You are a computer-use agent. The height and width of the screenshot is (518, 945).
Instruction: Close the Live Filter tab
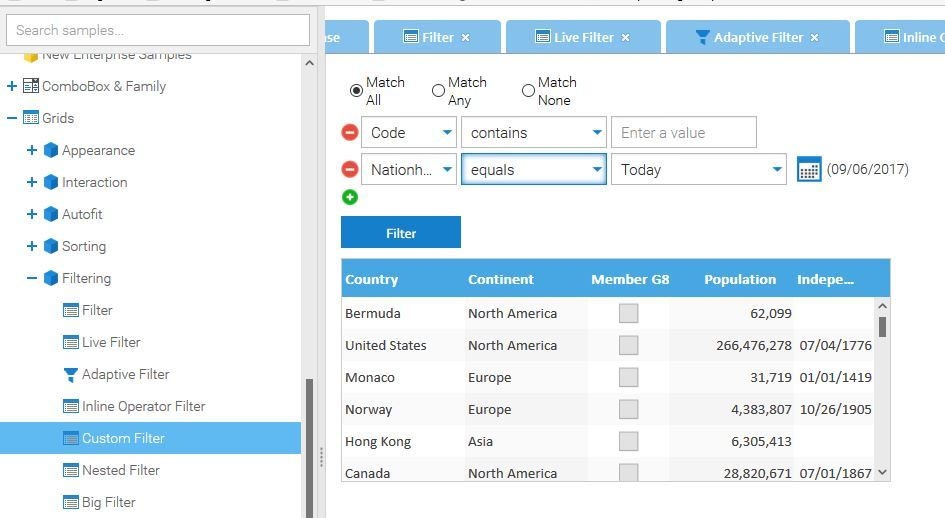tap(625, 37)
